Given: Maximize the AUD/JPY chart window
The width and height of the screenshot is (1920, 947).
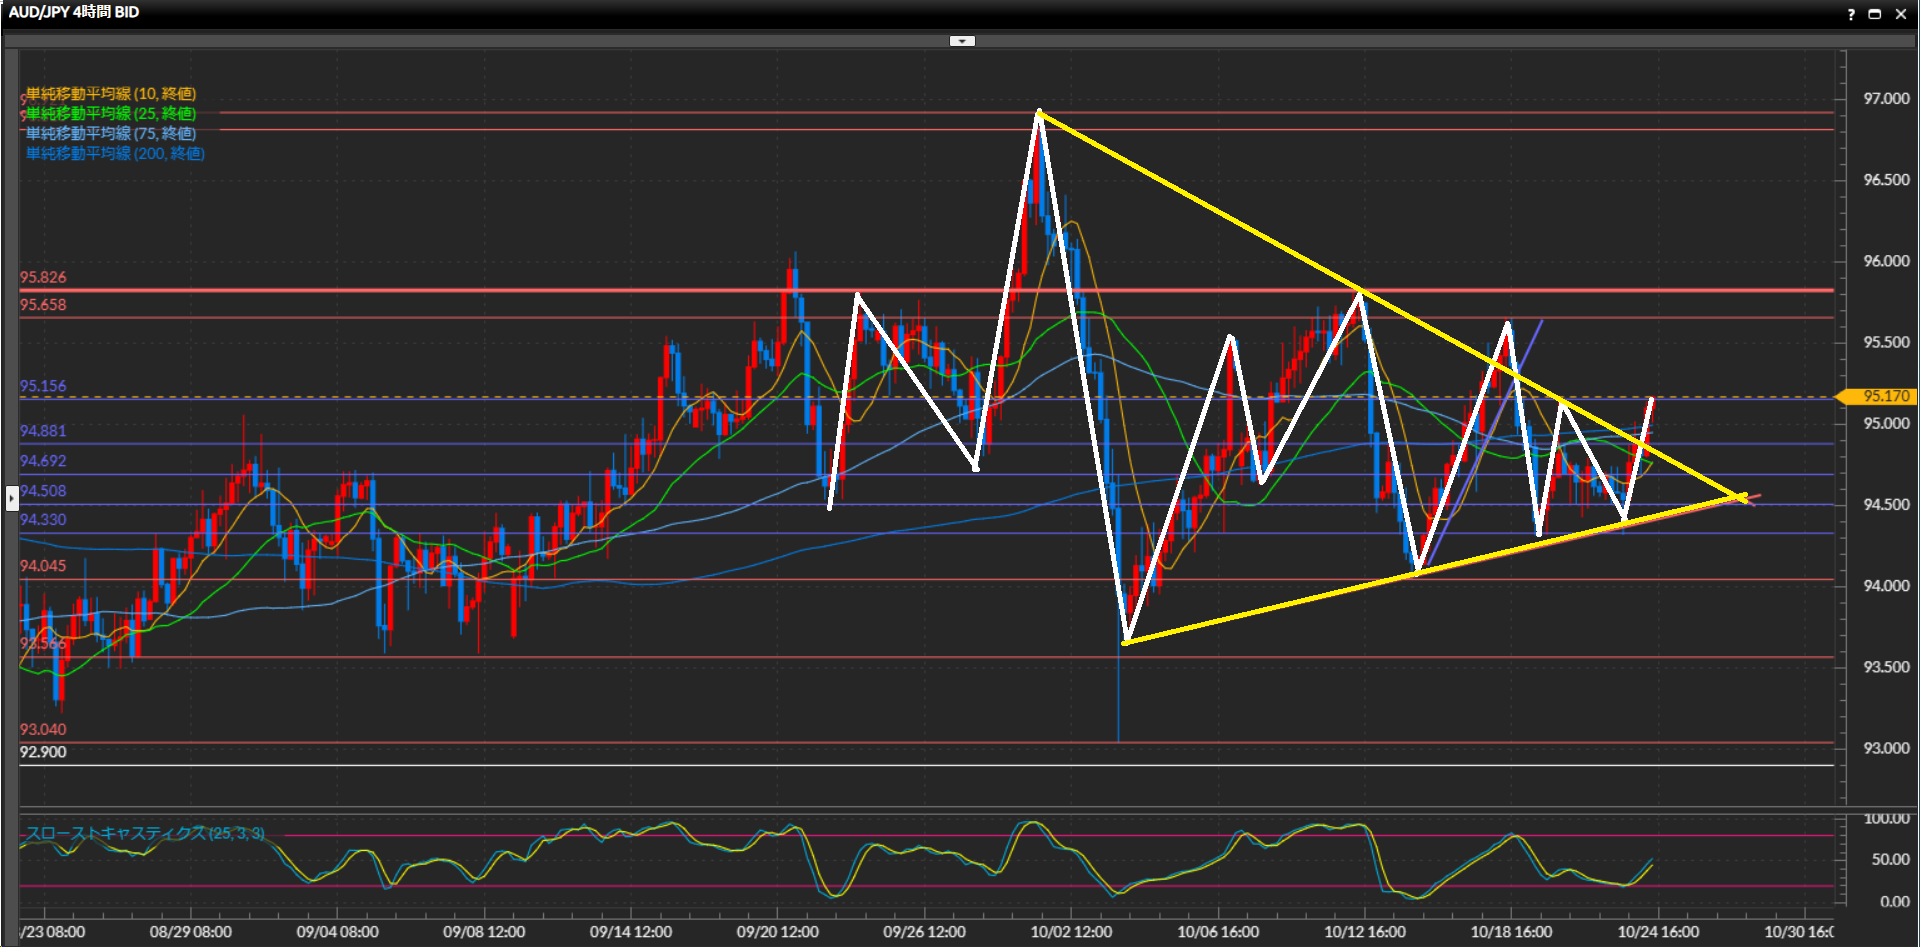Looking at the screenshot, I should [1875, 14].
